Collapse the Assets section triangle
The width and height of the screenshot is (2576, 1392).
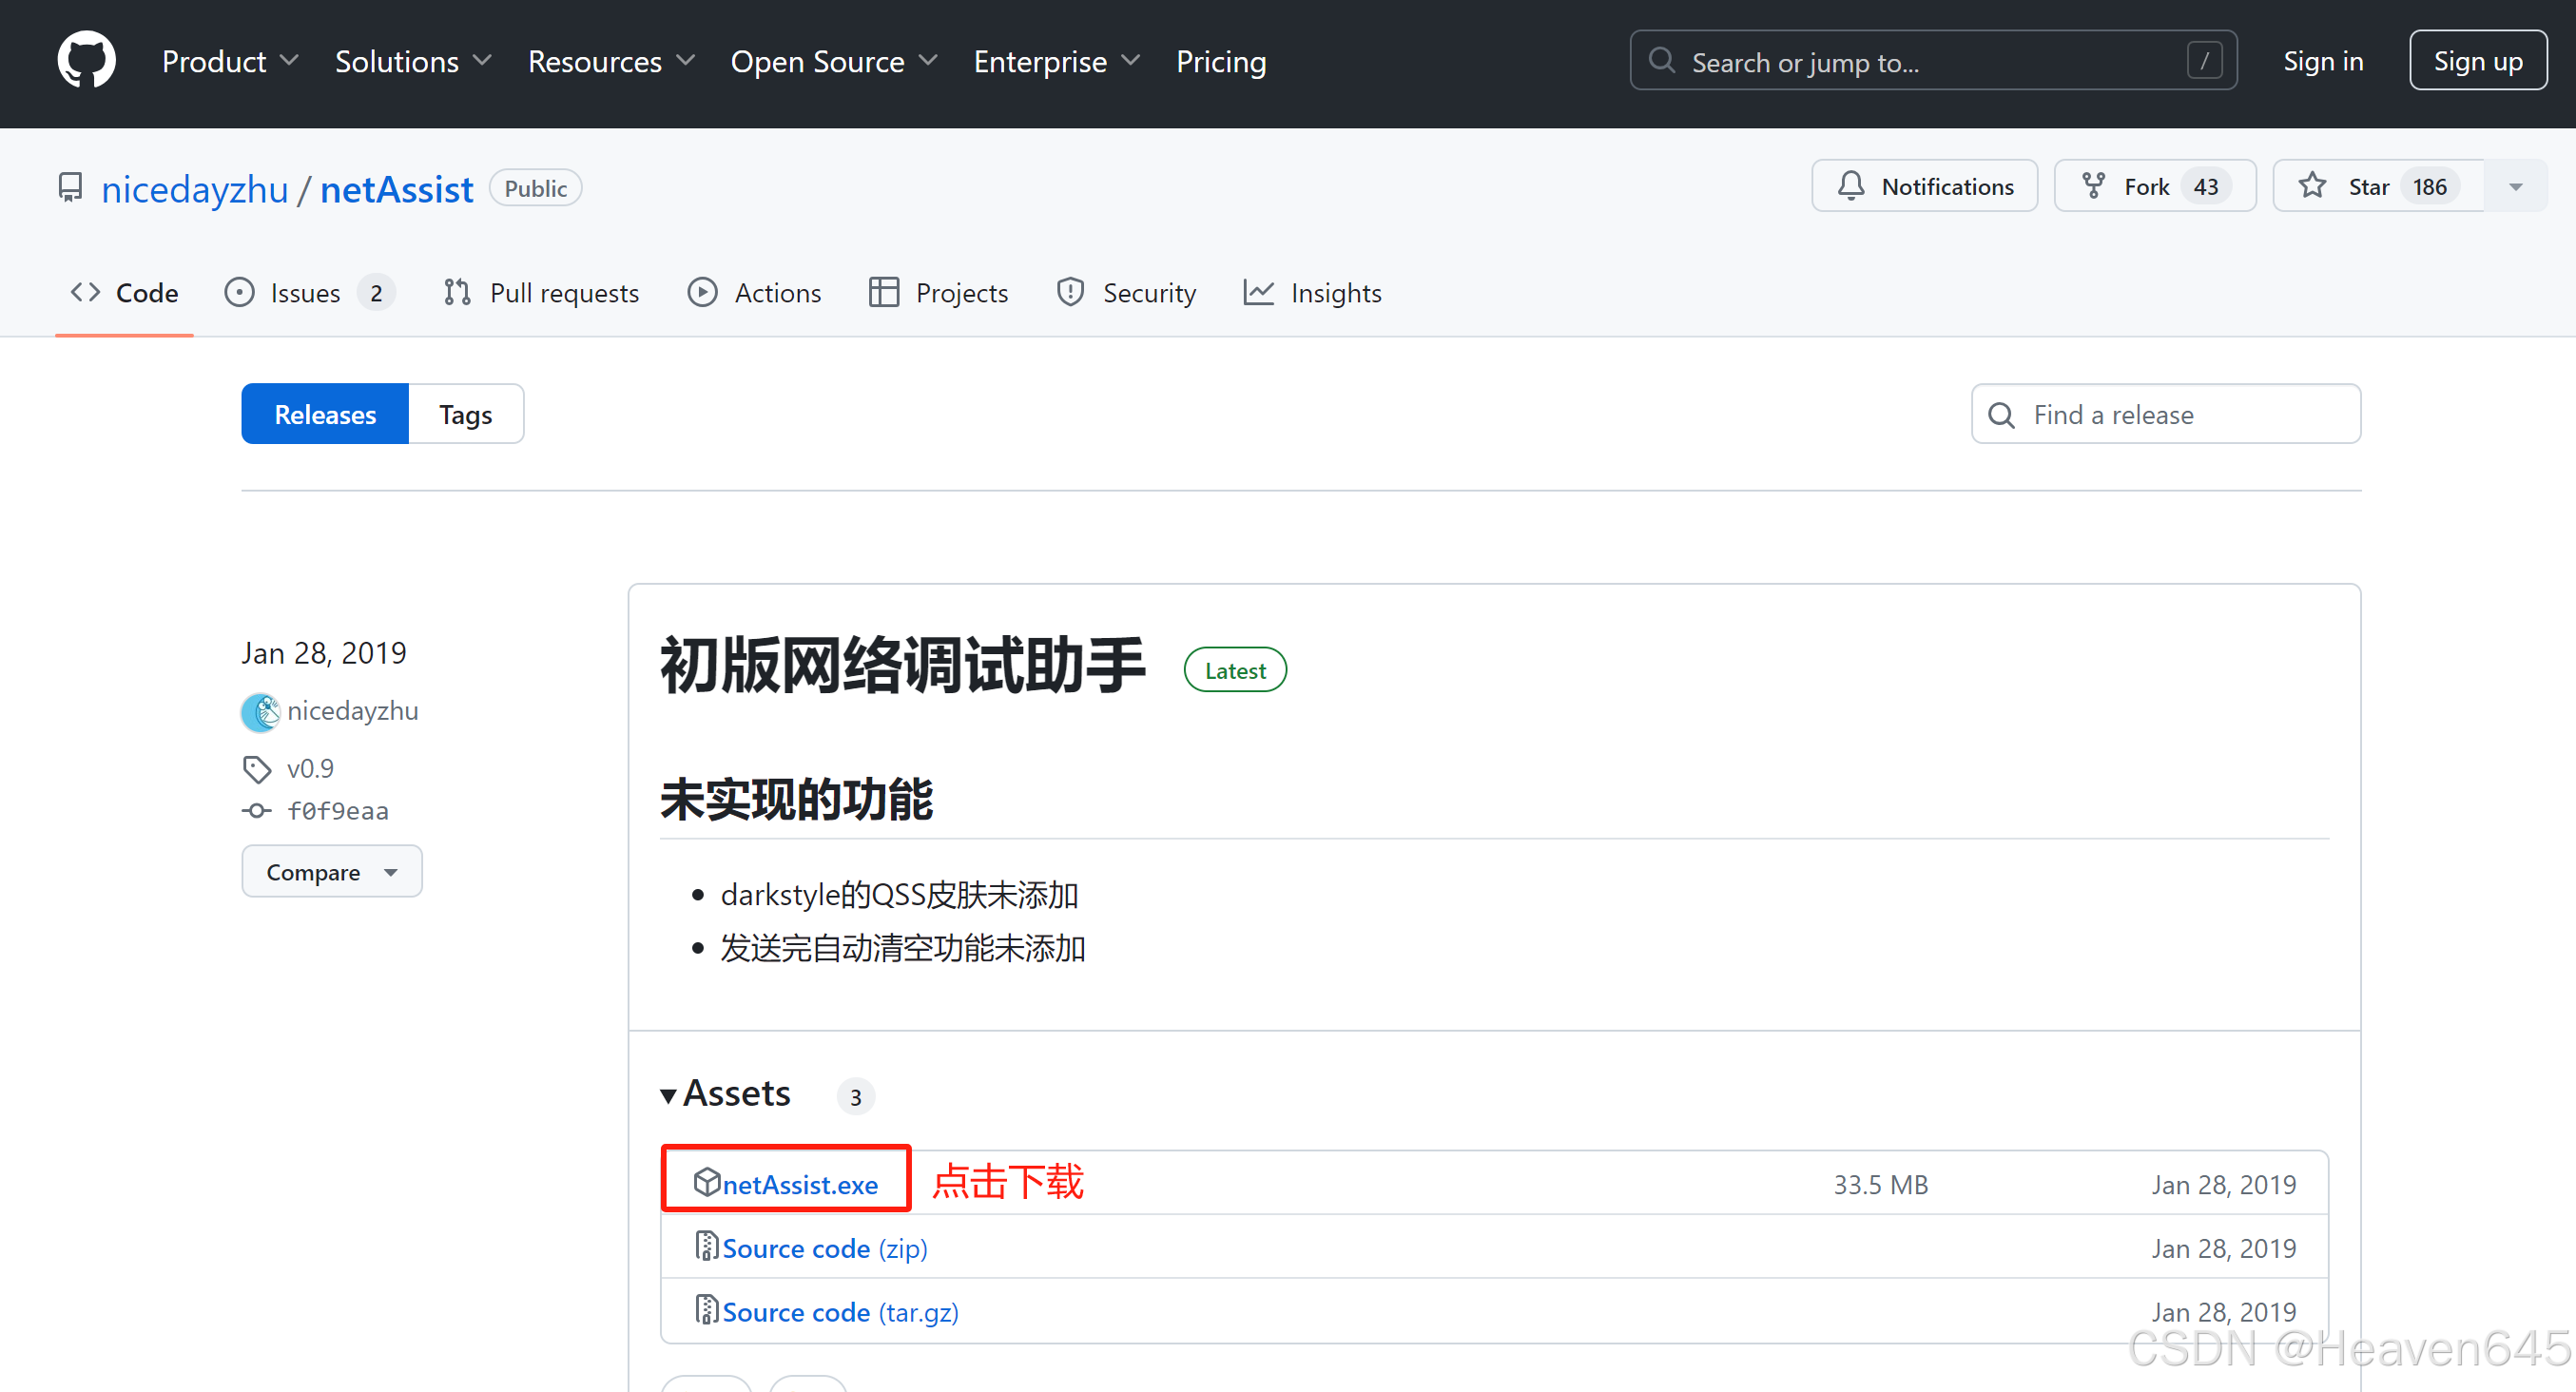[x=668, y=1095]
